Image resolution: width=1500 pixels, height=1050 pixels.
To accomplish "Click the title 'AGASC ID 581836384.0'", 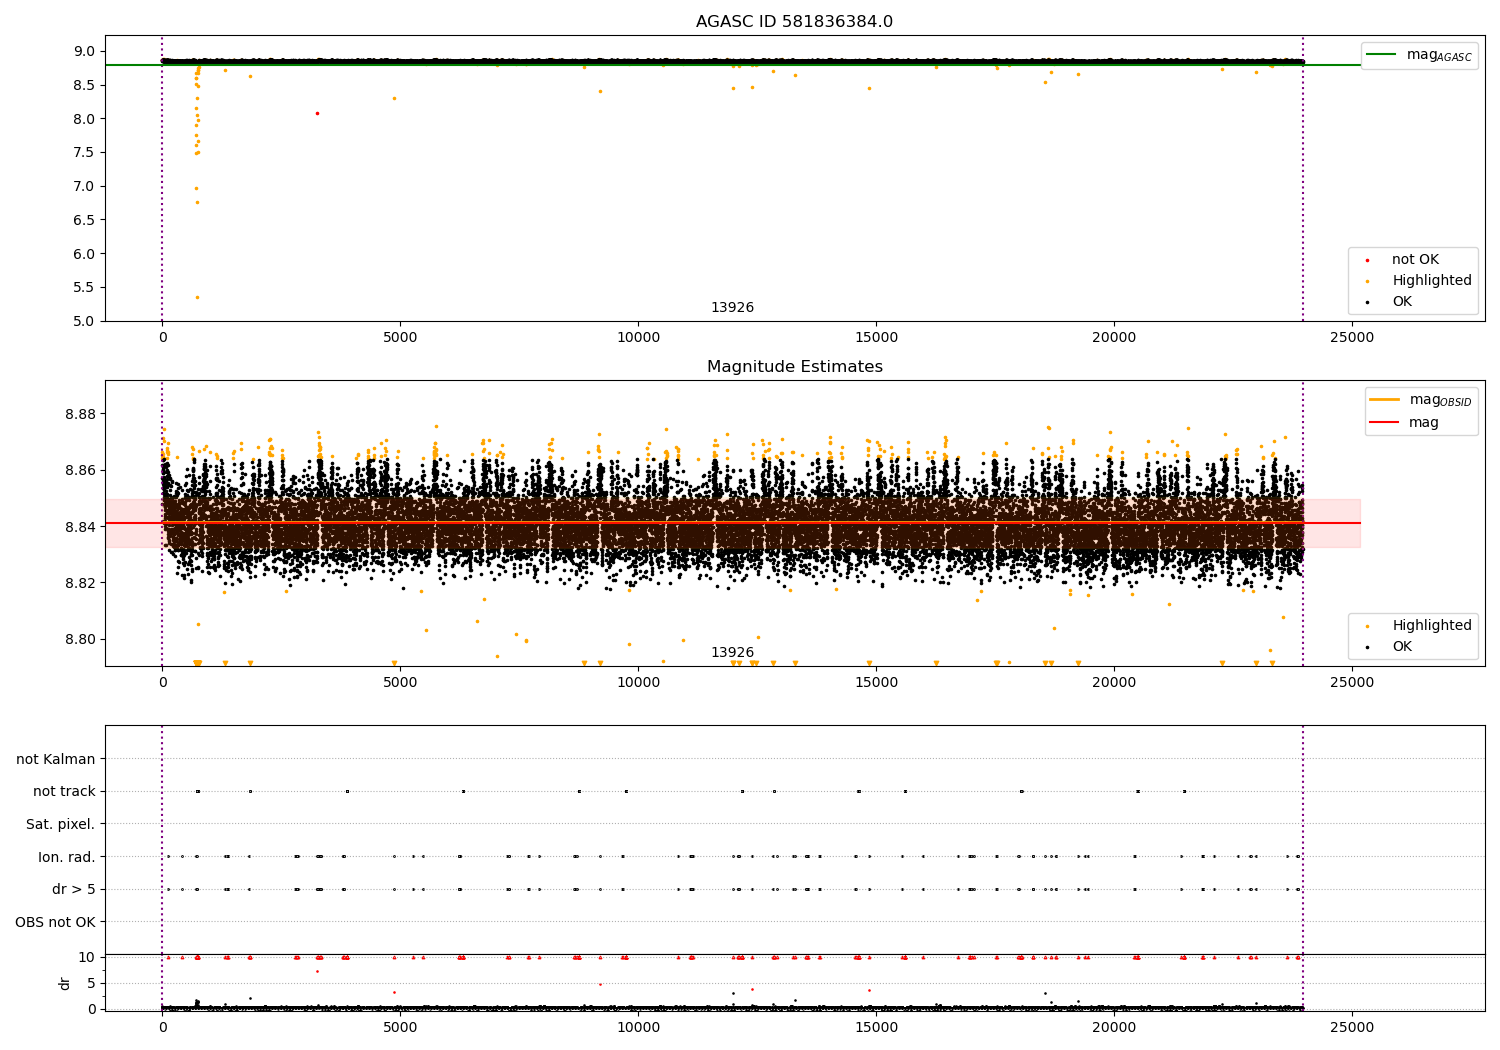I will point(794,22).
